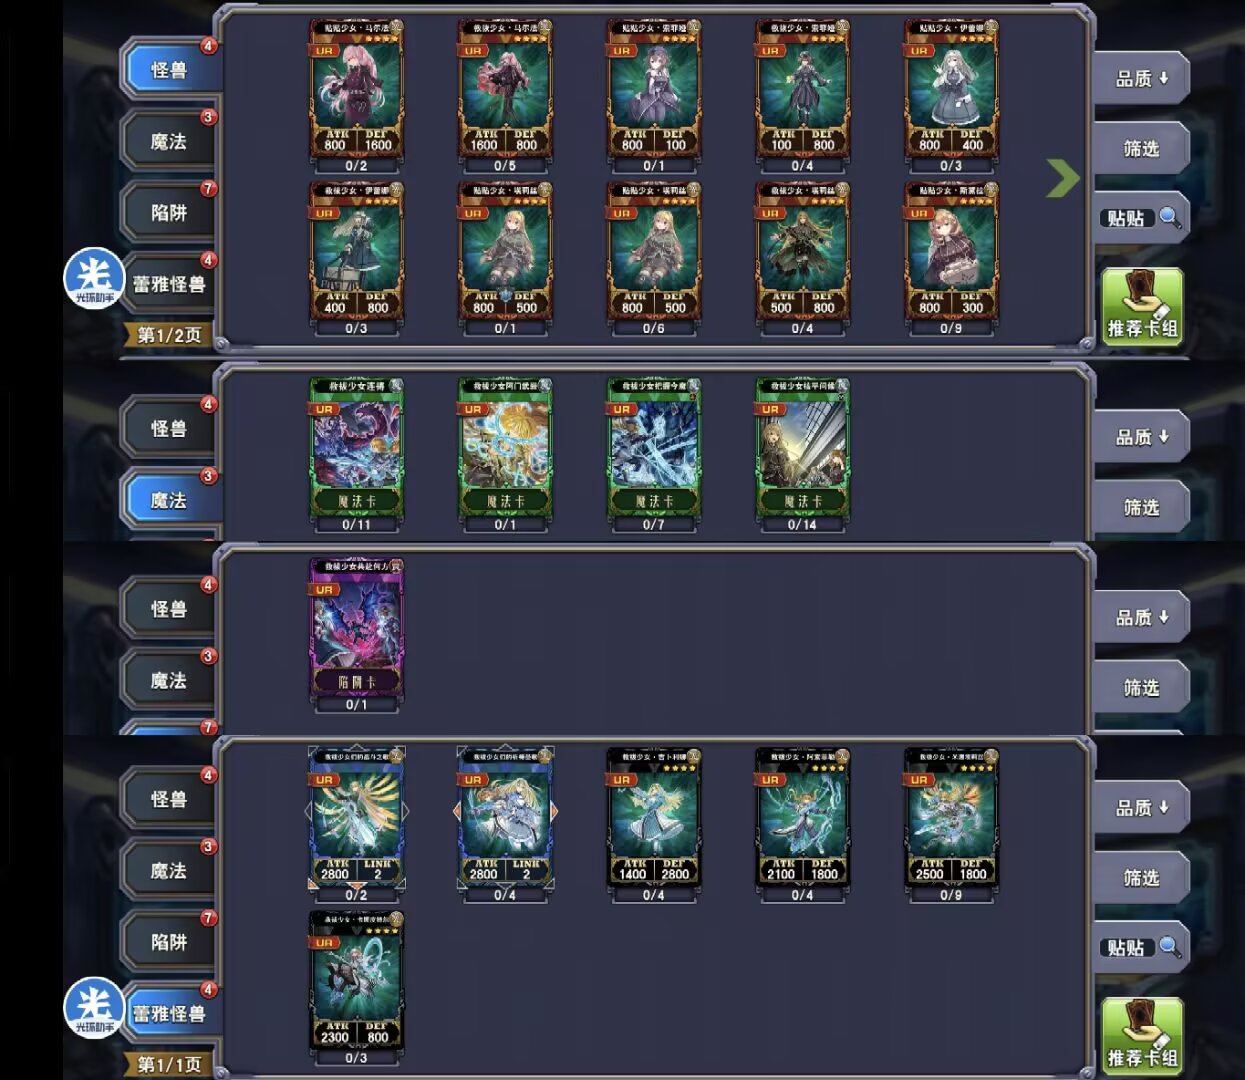
Task: Open the bottom 光环助手 floating icon
Action: [94, 1007]
